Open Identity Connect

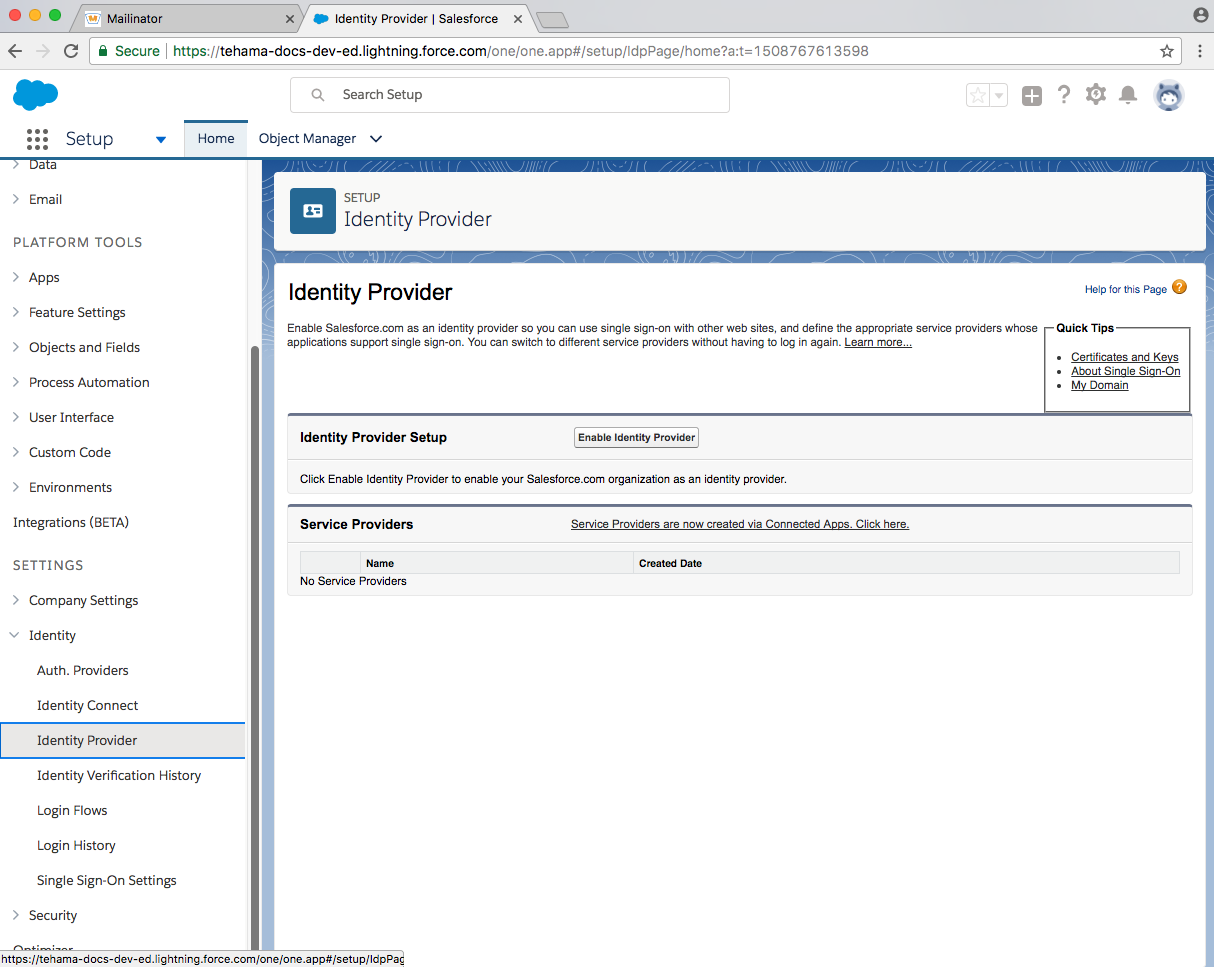88,706
